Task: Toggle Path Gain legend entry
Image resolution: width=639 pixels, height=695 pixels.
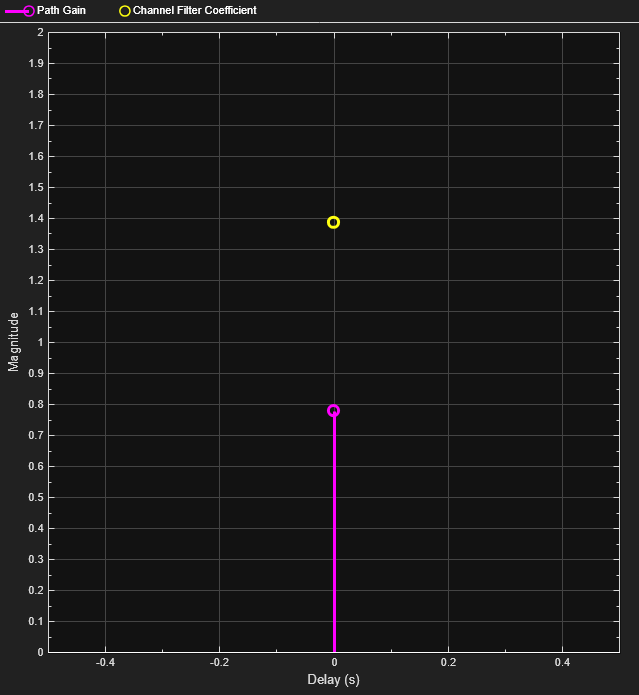Action: [46, 11]
